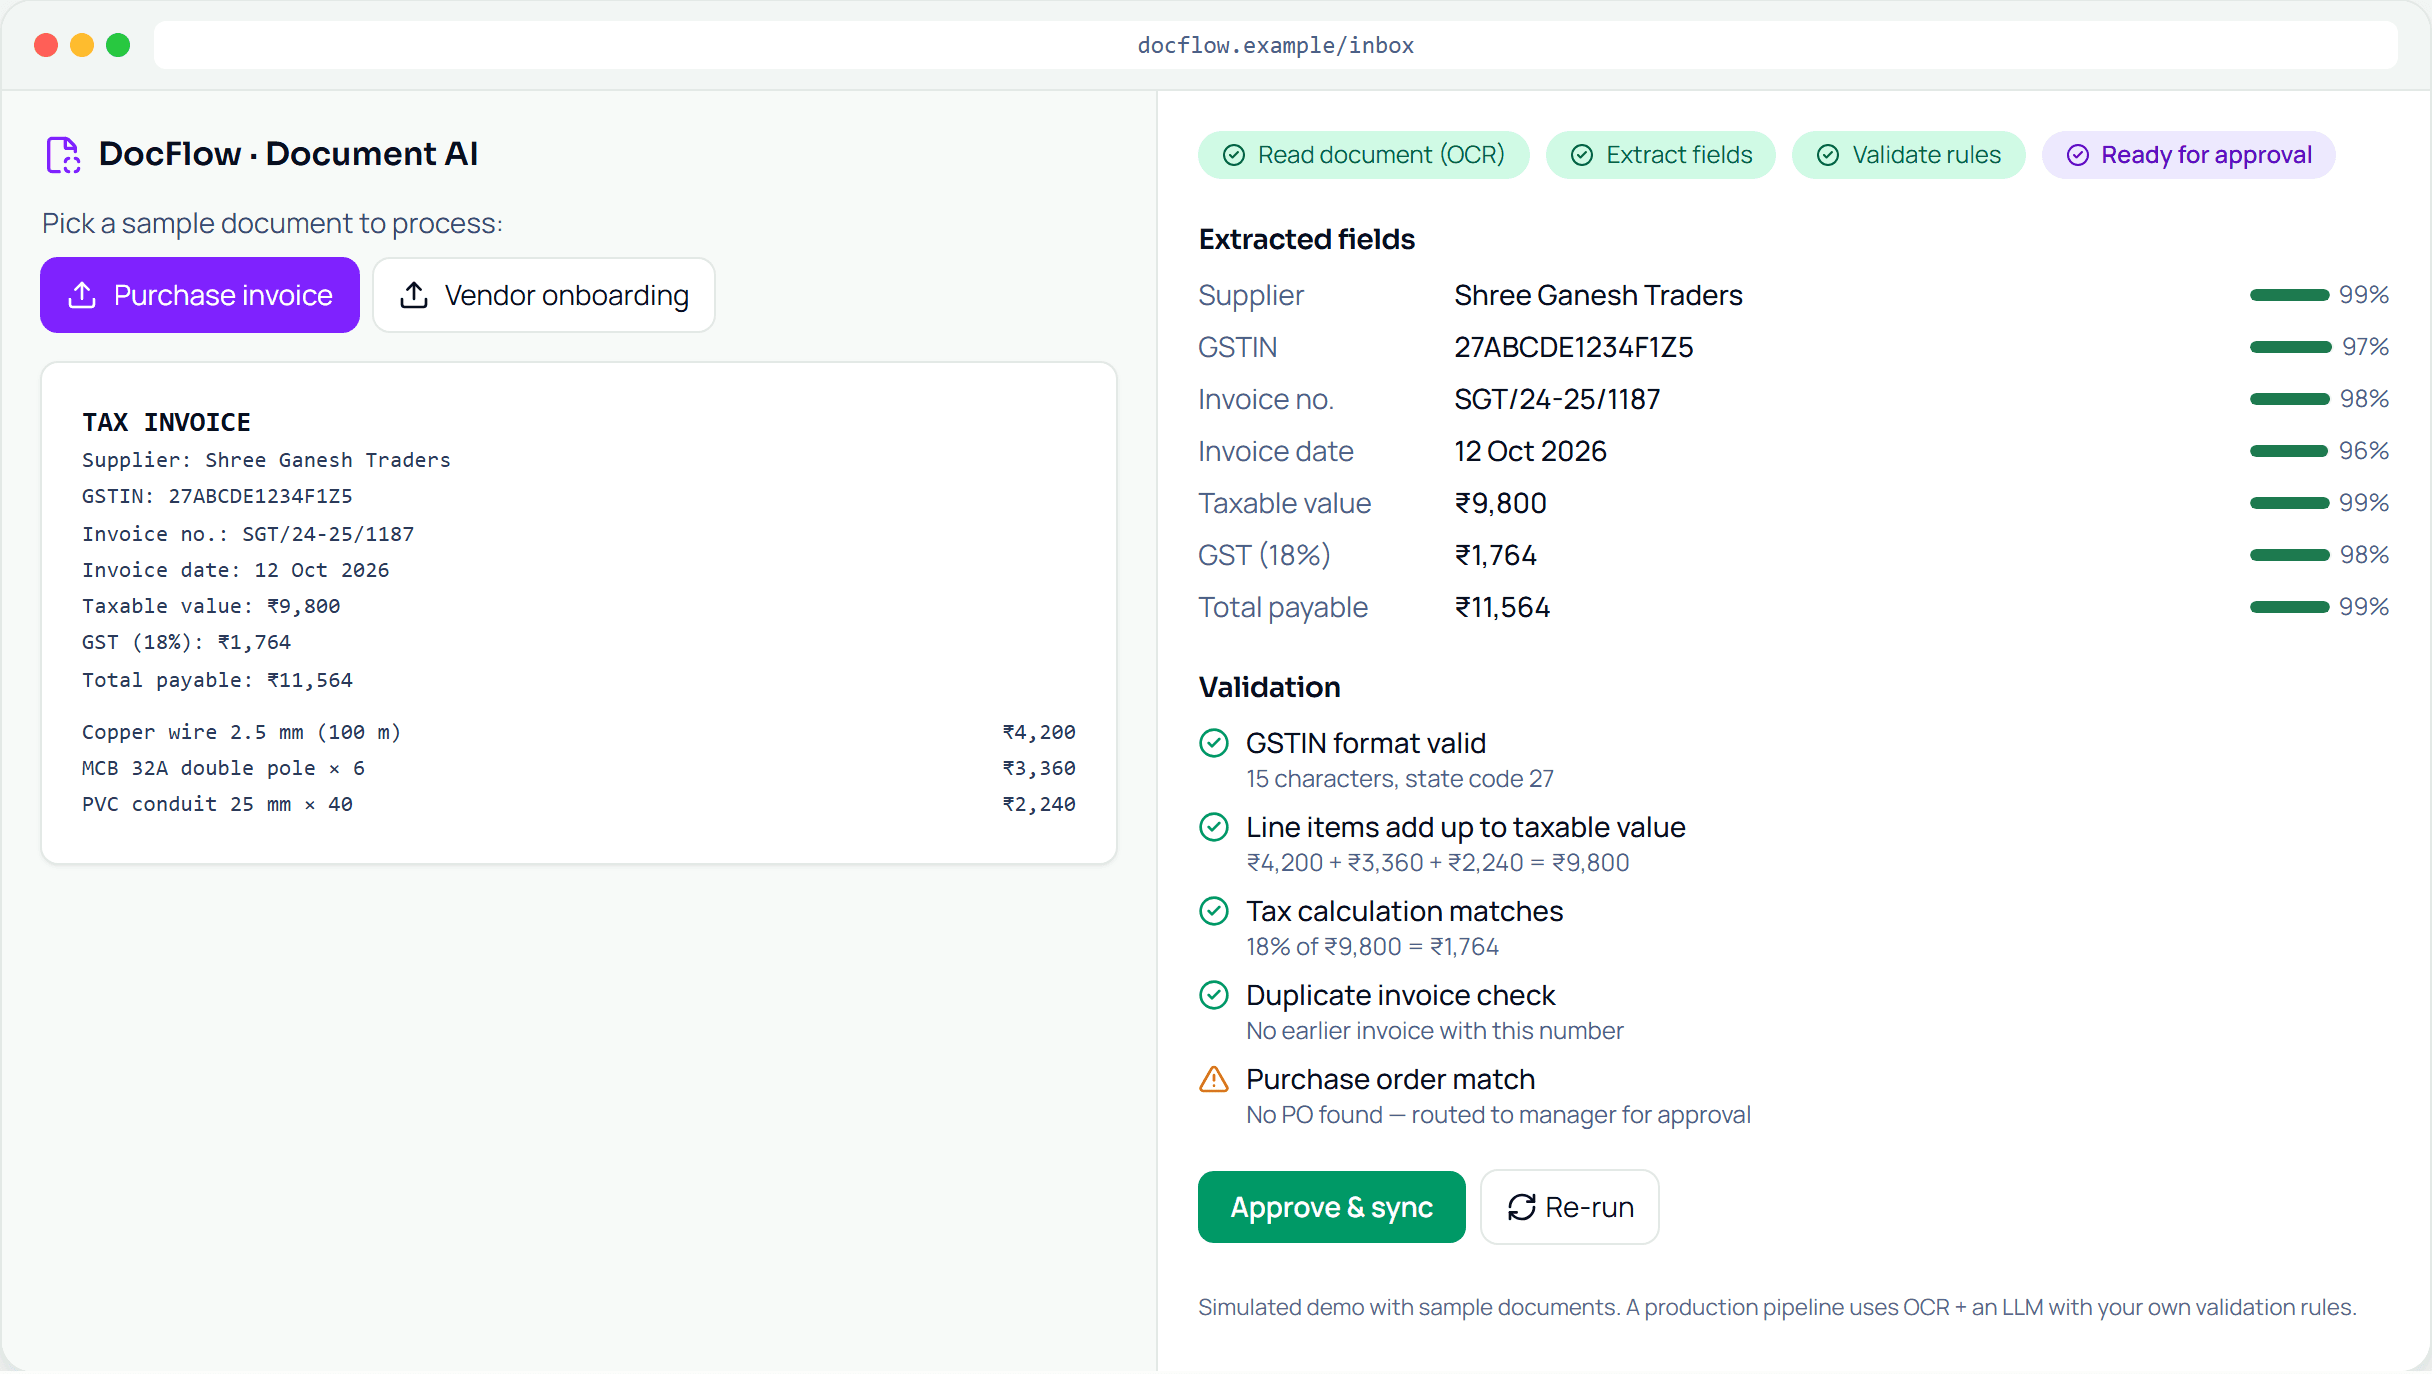Open the Read document (OCR) step

pos(1364,155)
